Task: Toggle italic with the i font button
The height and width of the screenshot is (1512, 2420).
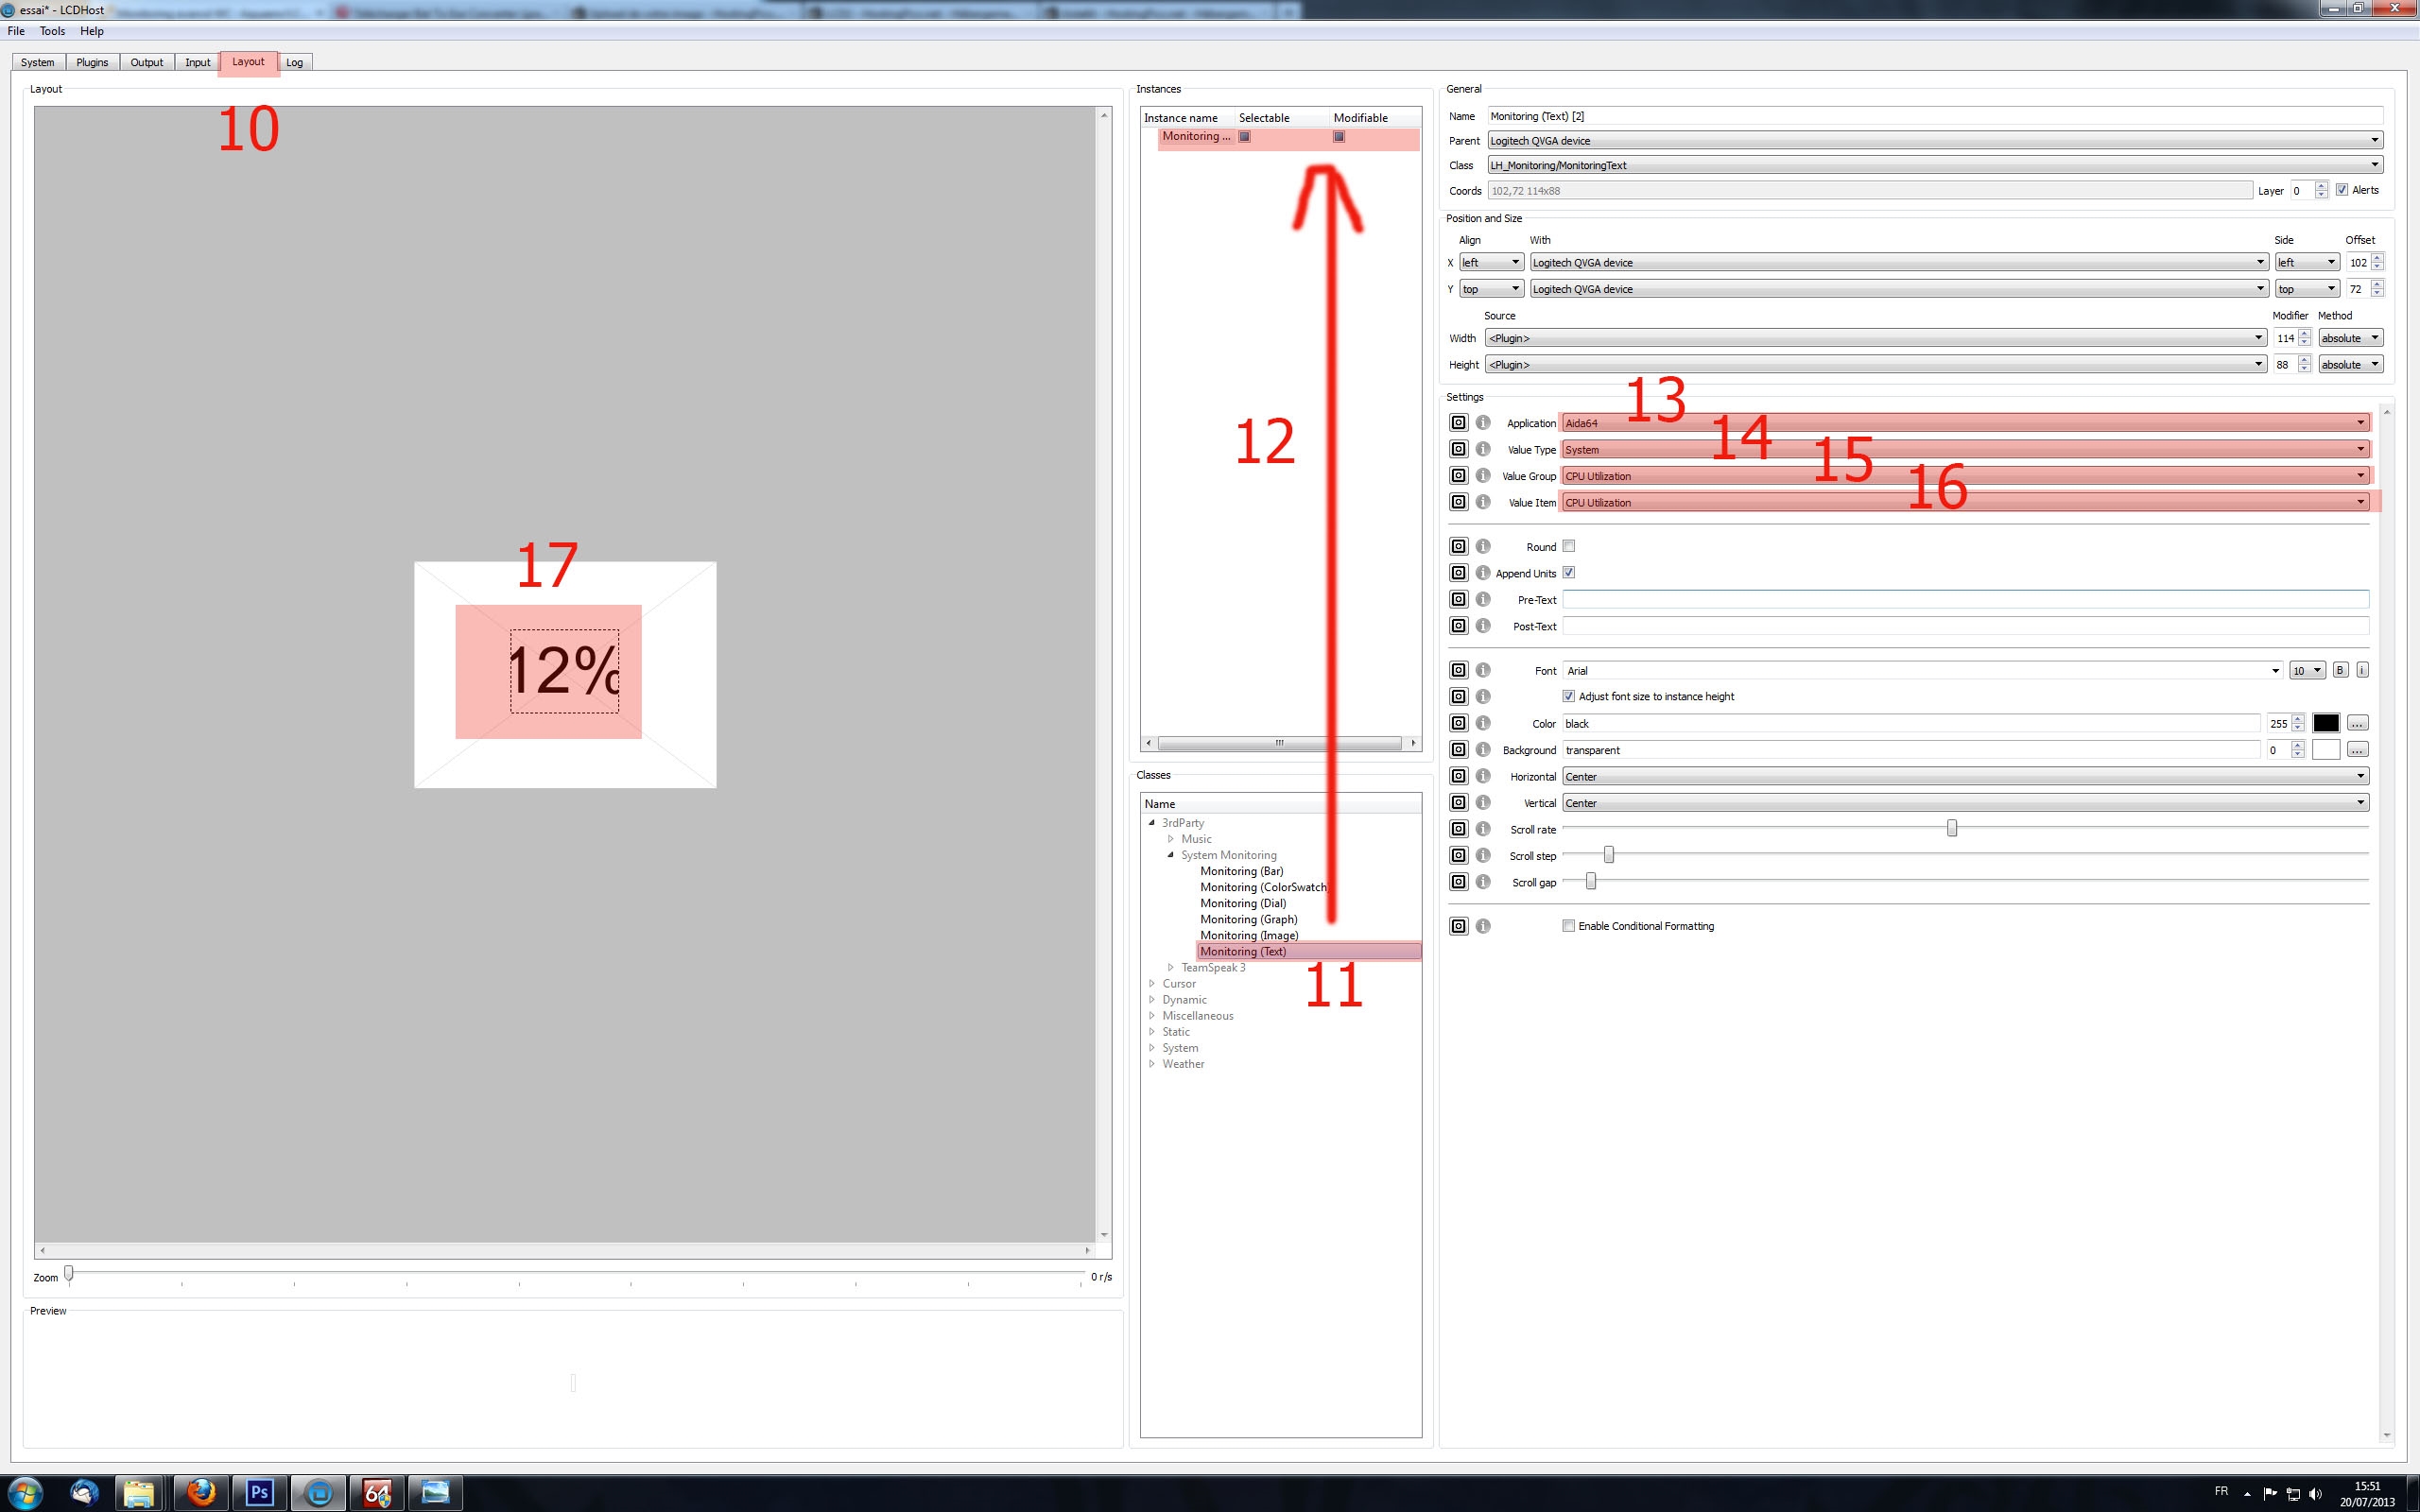Action: (2362, 670)
